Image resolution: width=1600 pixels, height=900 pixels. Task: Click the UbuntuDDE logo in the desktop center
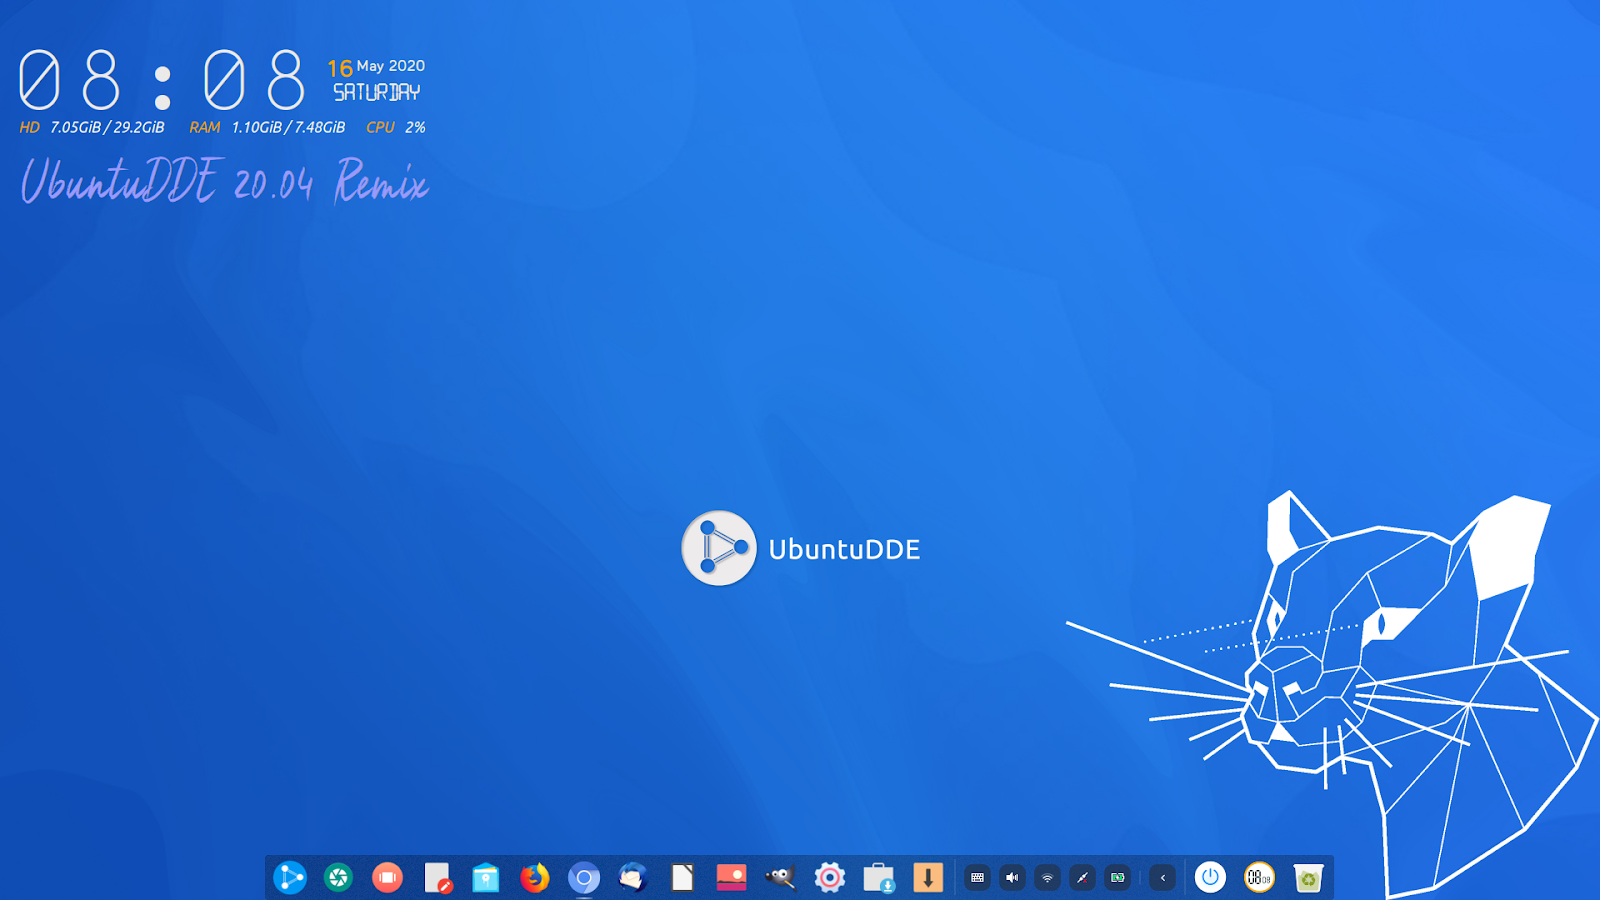pos(801,548)
